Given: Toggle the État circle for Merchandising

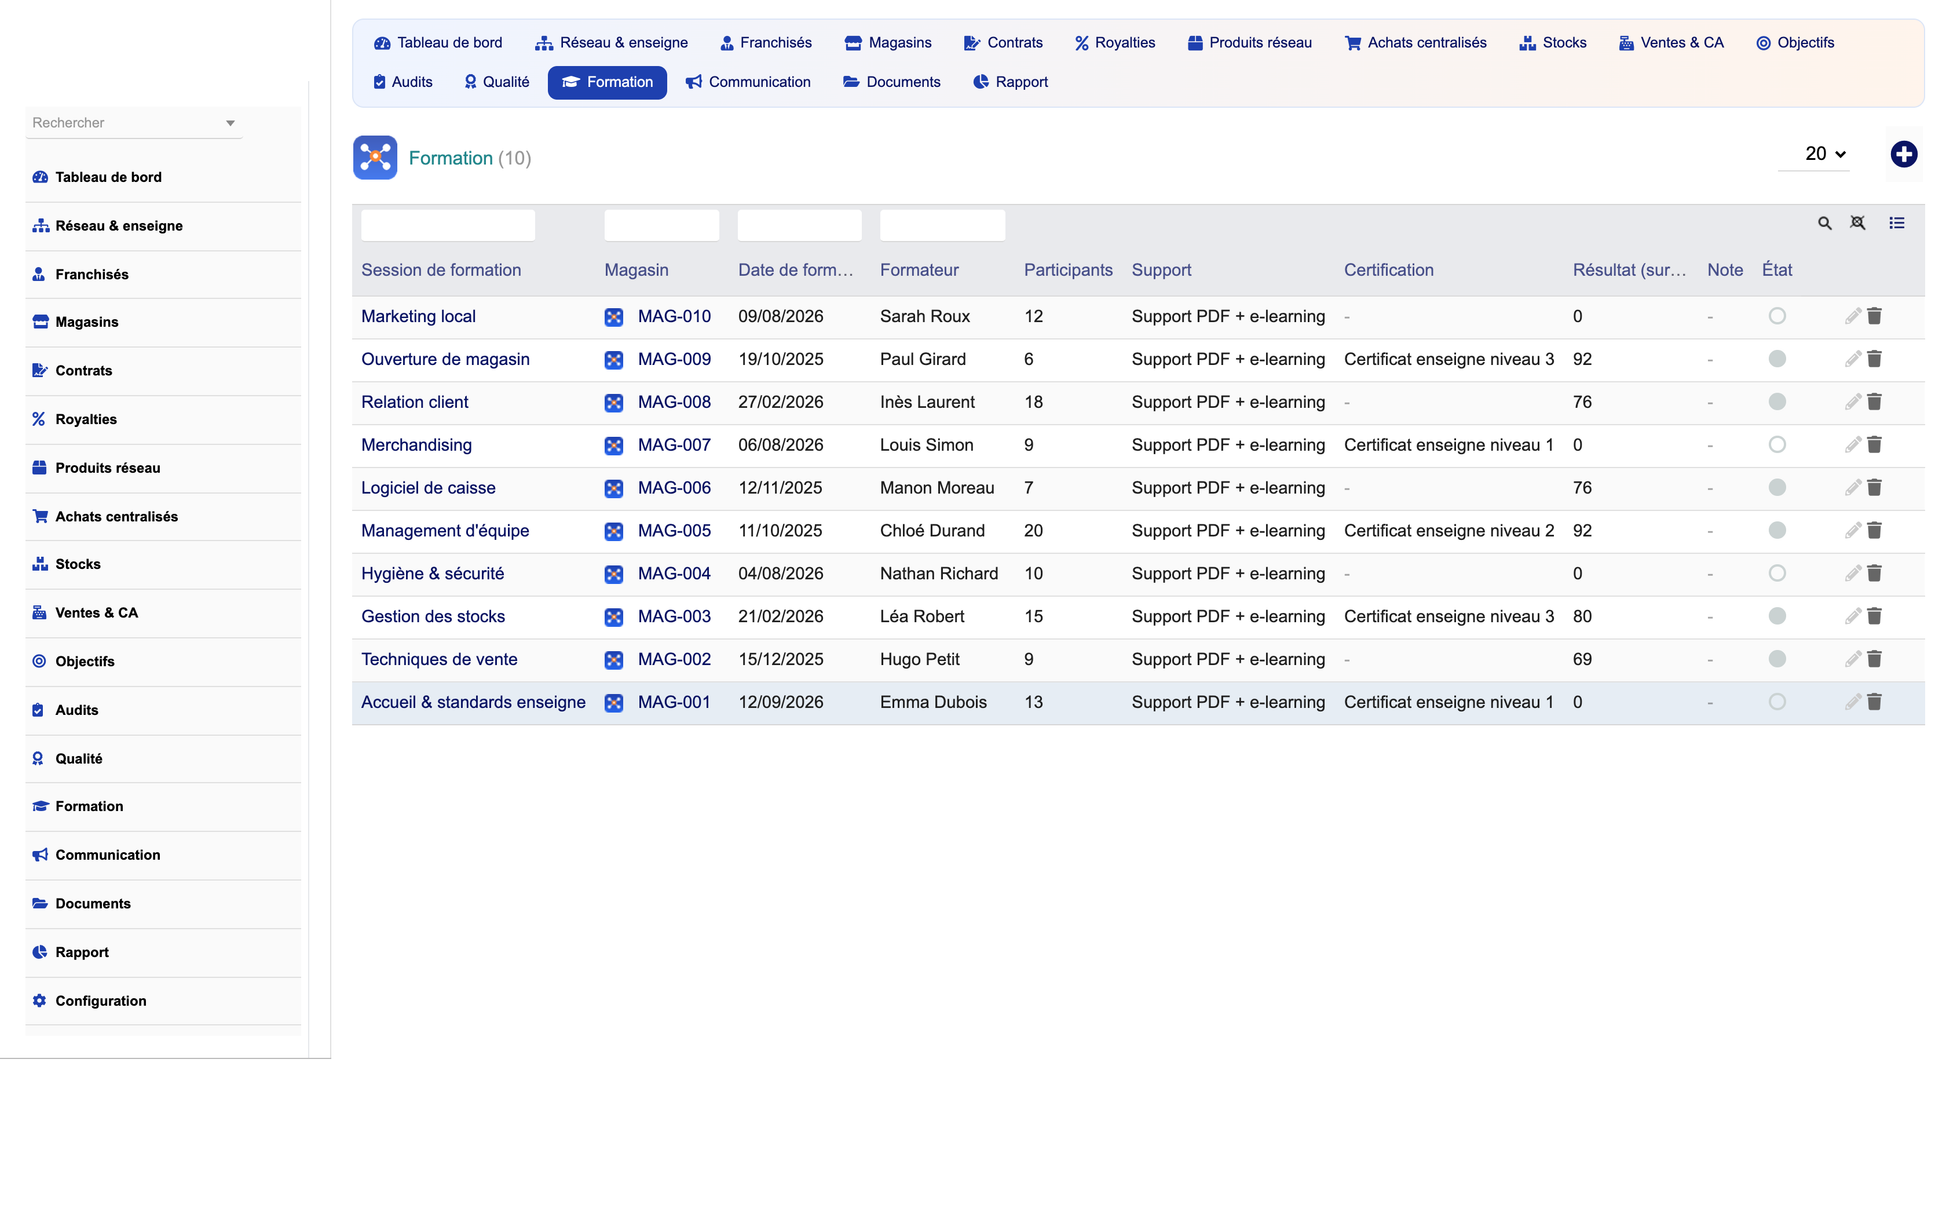Looking at the screenshot, I should [1776, 445].
